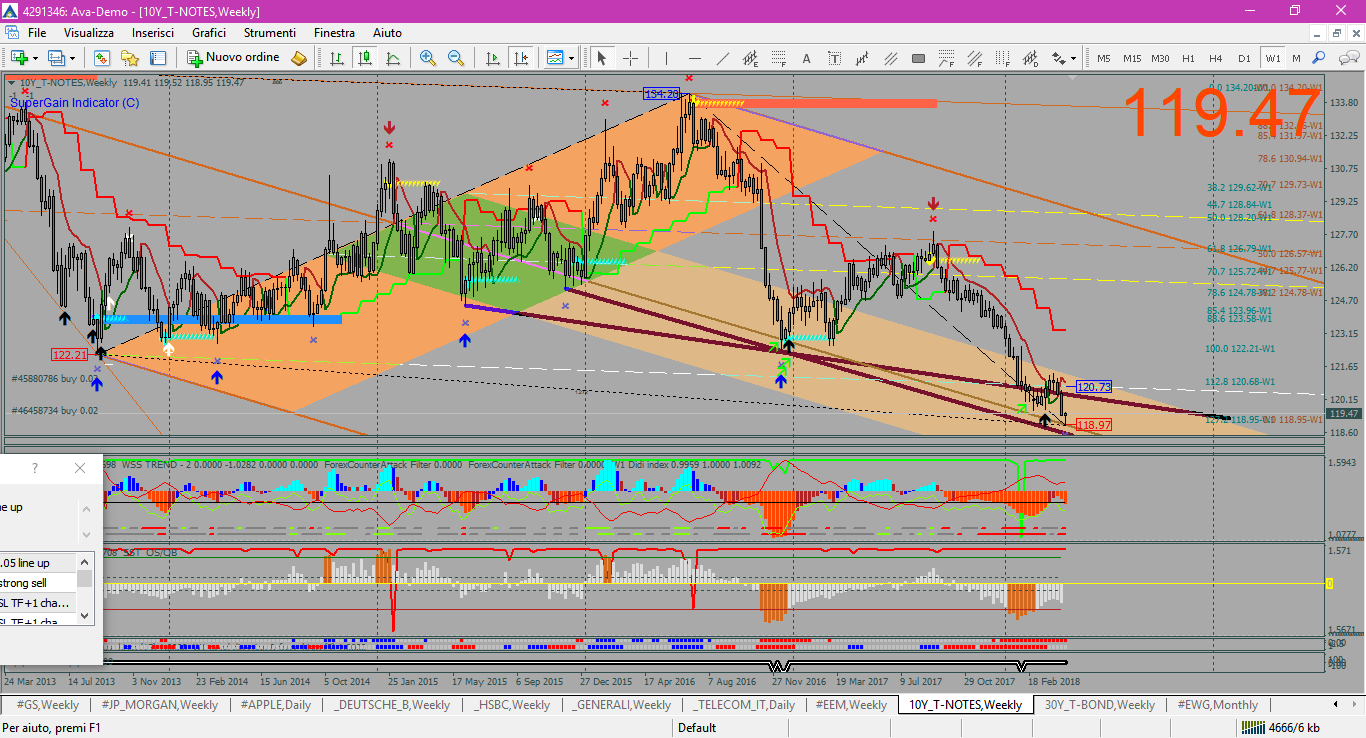Switch to M15 timeframe
Image resolution: width=1366 pixels, height=738 pixels.
click(x=1132, y=58)
